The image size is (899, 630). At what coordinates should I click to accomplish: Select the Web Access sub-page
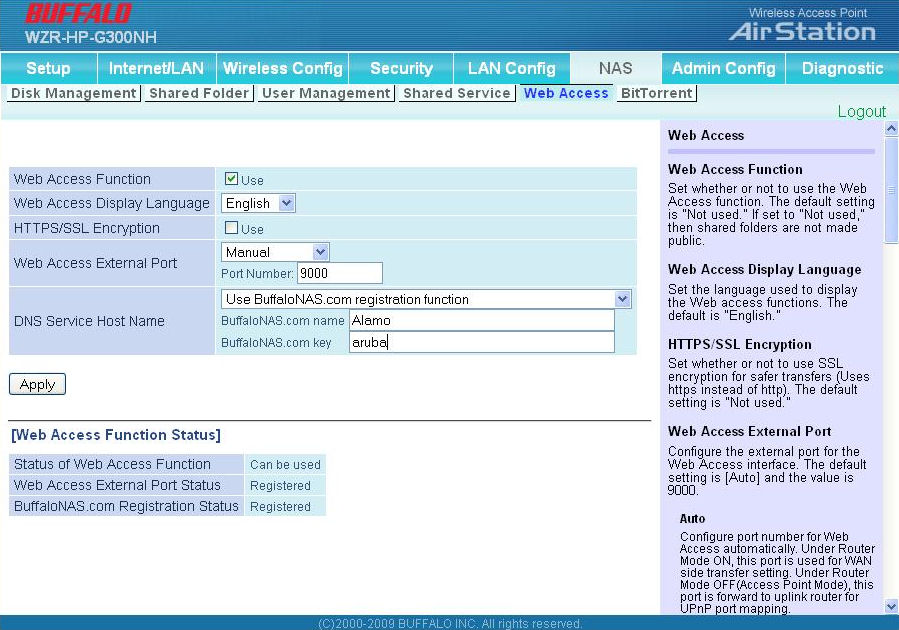click(566, 93)
